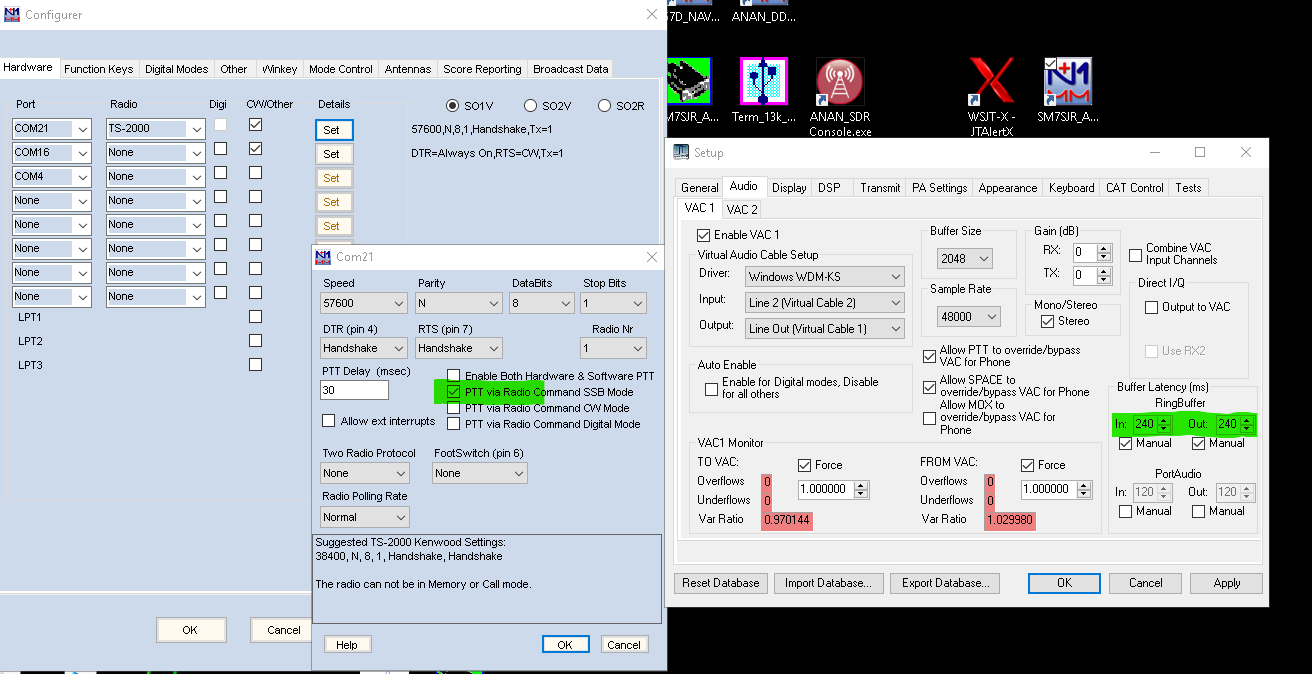The image size is (1312, 674).
Task: Click the Setup window title icon
Action: (x=682, y=152)
